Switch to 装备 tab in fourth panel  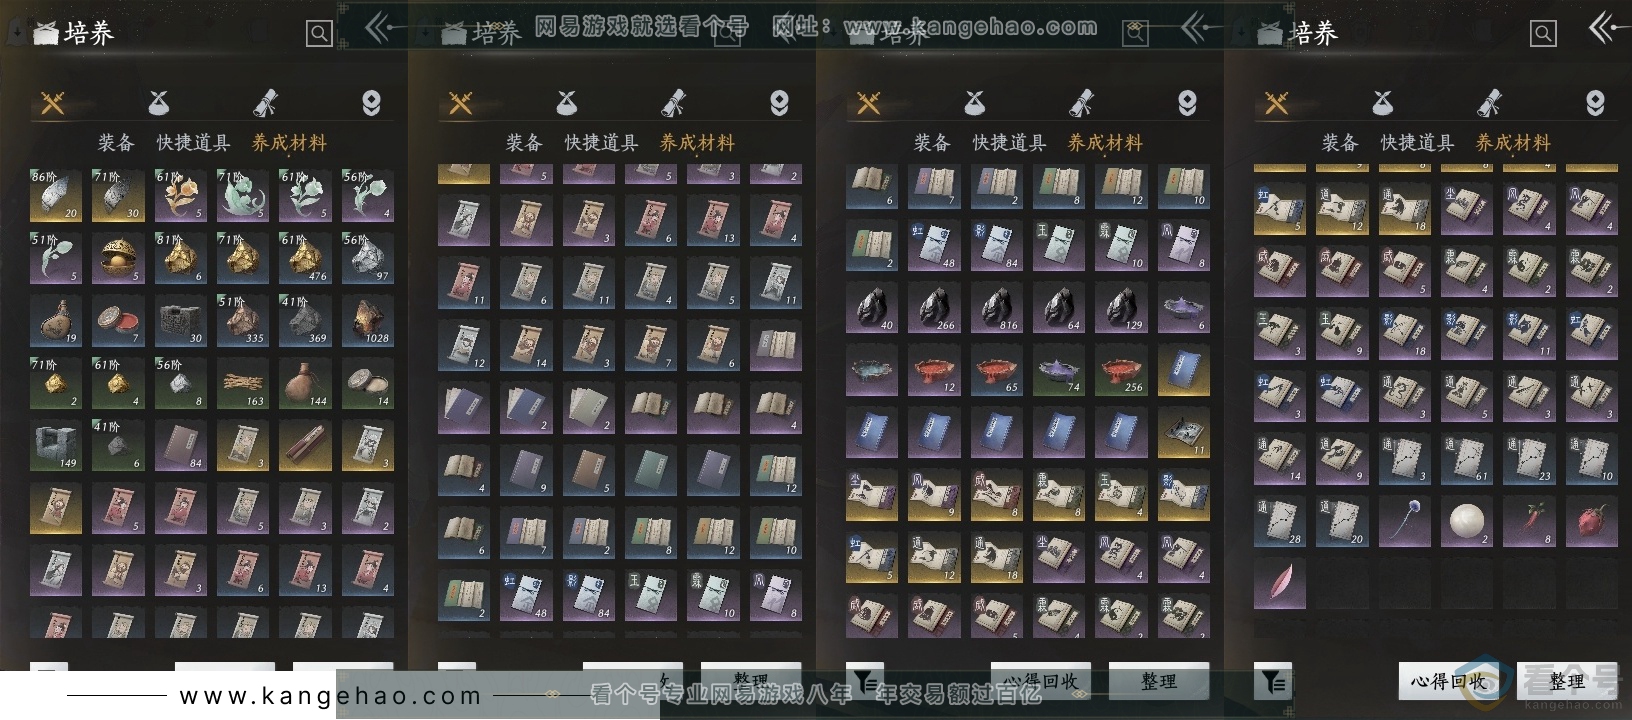[x=1340, y=143]
